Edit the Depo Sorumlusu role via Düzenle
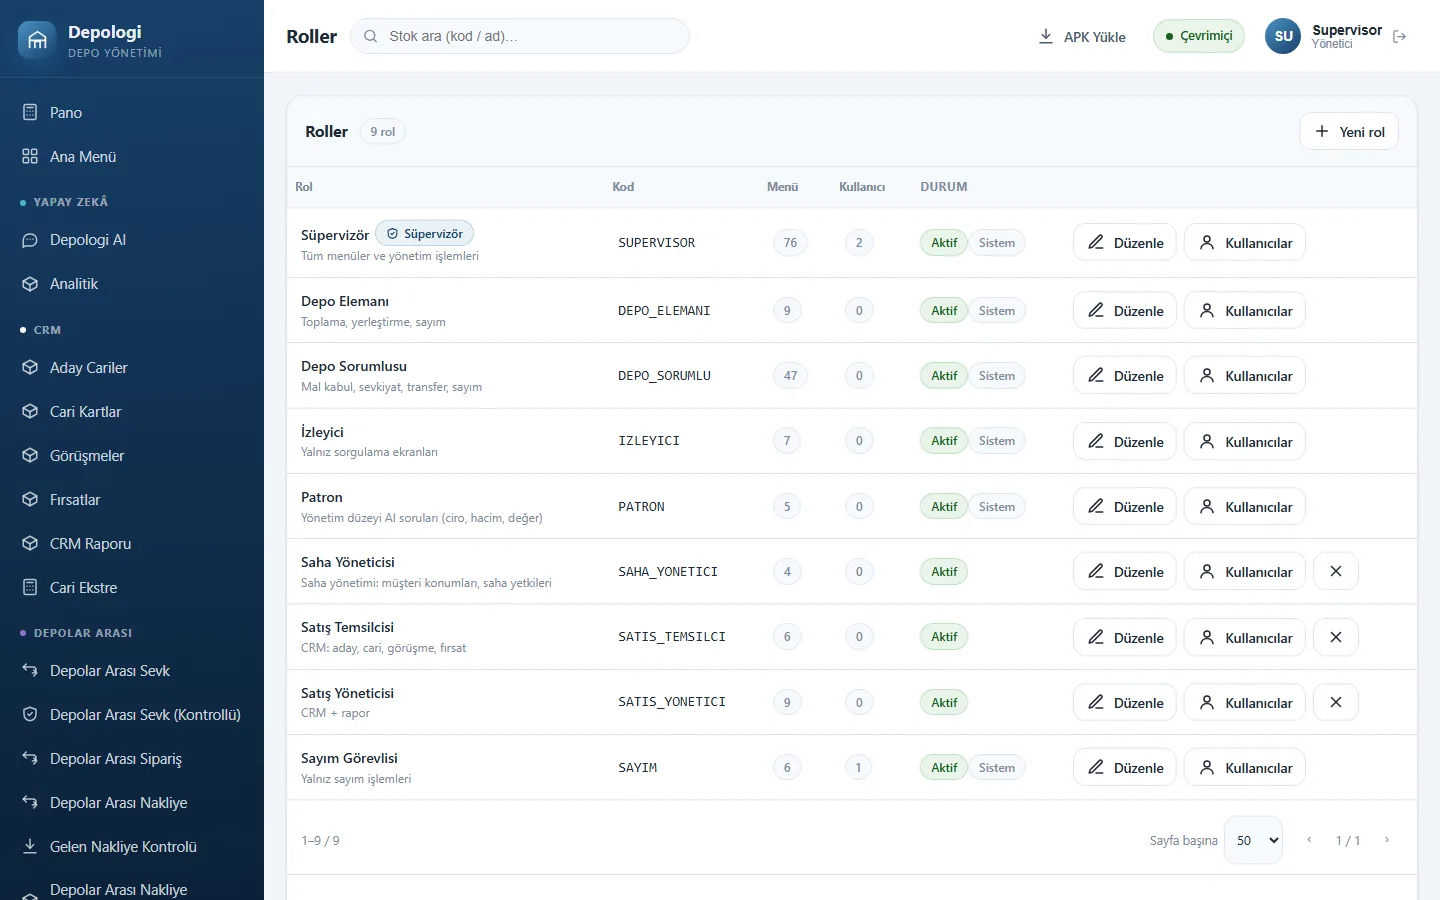The height and width of the screenshot is (900, 1440). tap(1125, 376)
